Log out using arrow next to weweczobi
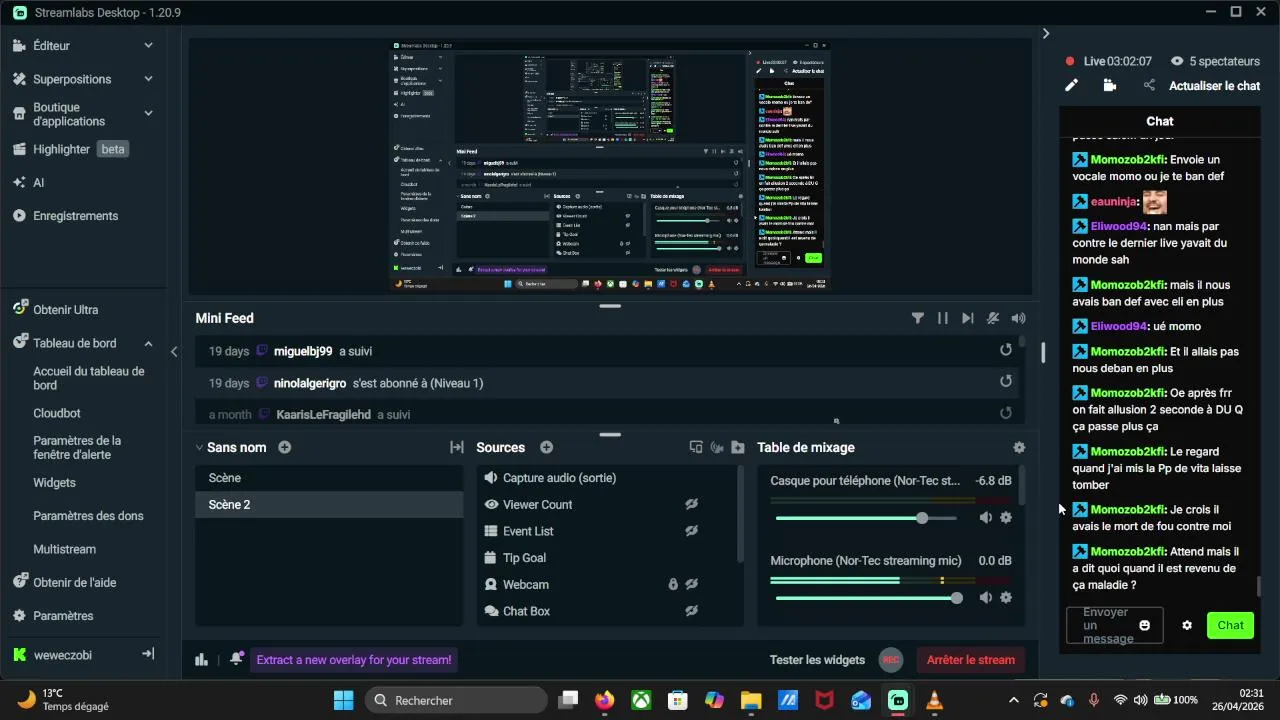Image resolution: width=1280 pixels, height=720 pixels. pyautogui.click(x=148, y=654)
